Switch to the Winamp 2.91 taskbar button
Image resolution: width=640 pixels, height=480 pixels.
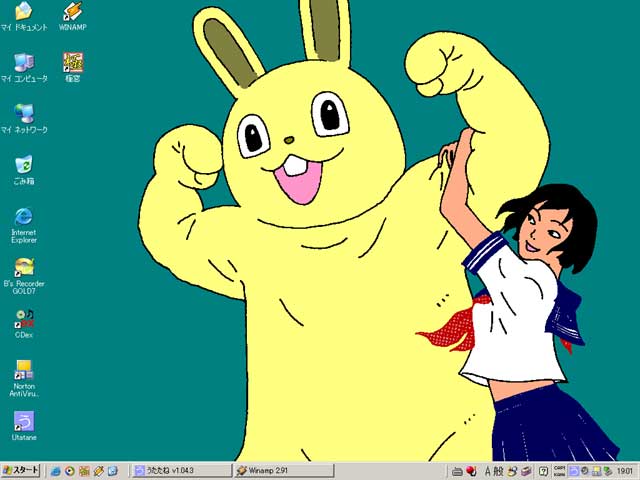(284, 470)
